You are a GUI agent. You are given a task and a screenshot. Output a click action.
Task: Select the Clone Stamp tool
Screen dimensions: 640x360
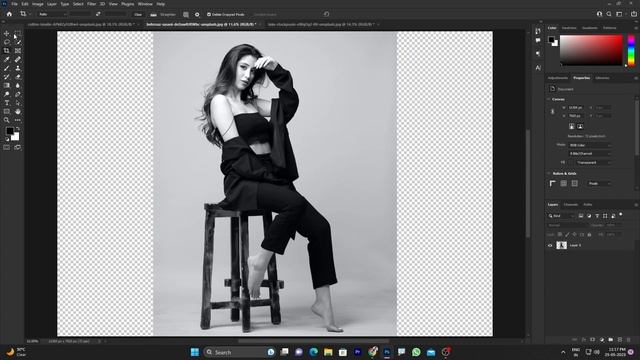tap(18, 68)
